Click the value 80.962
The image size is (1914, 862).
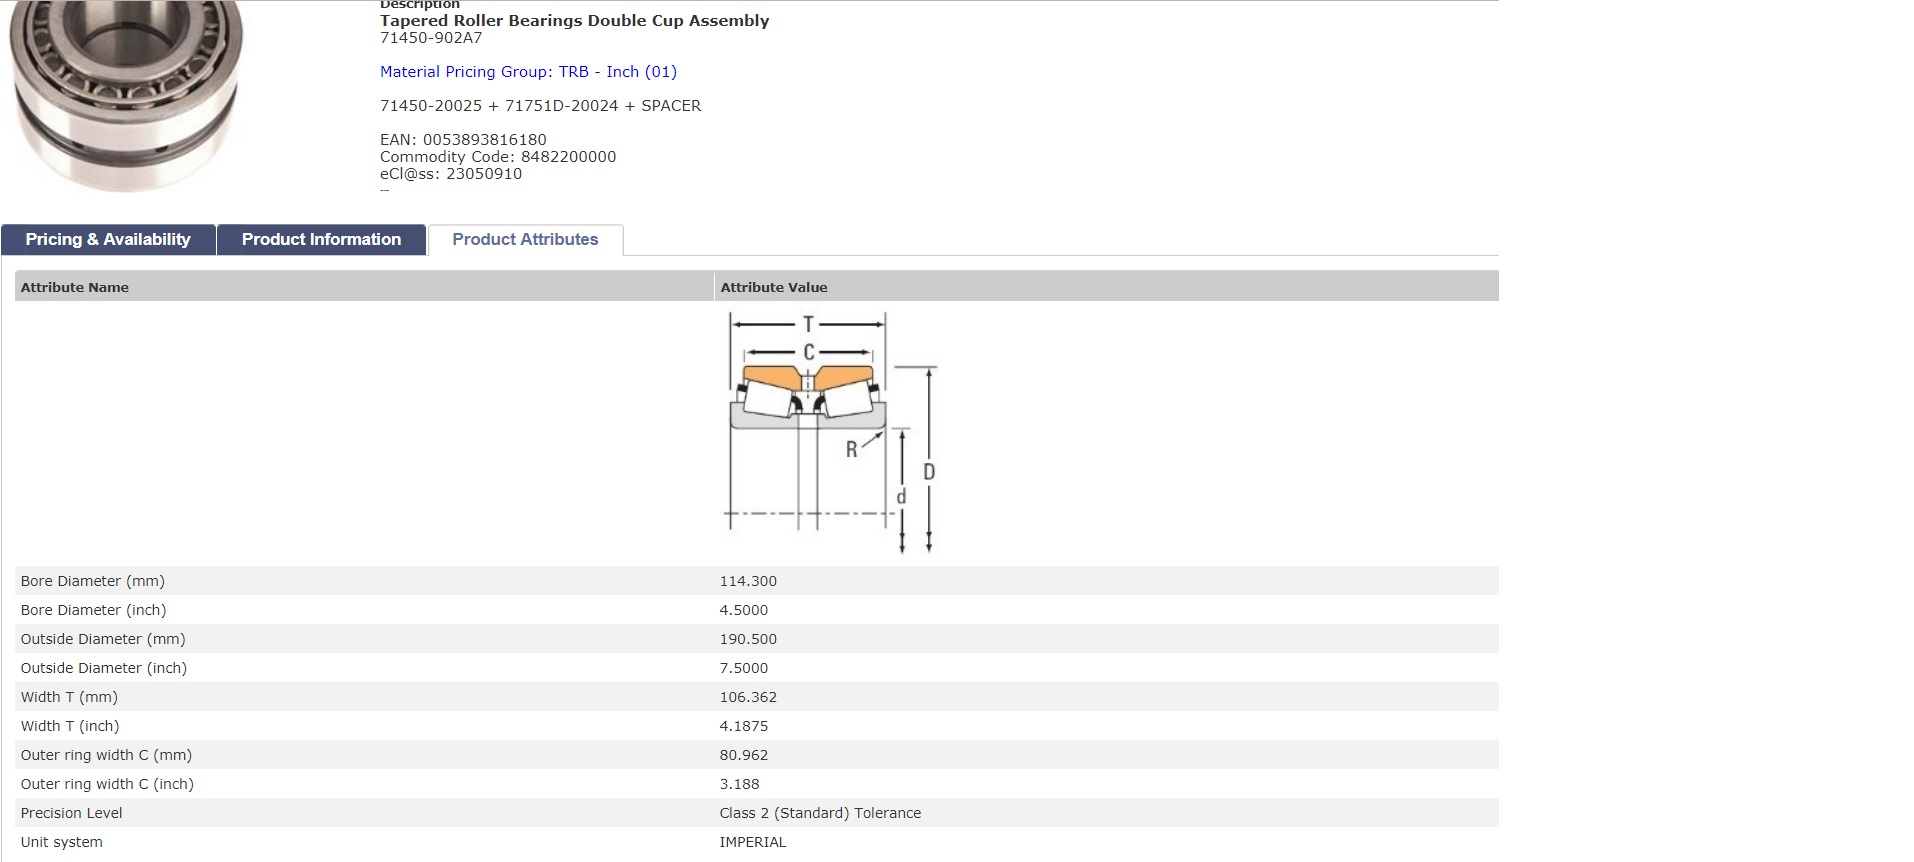tap(744, 755)
